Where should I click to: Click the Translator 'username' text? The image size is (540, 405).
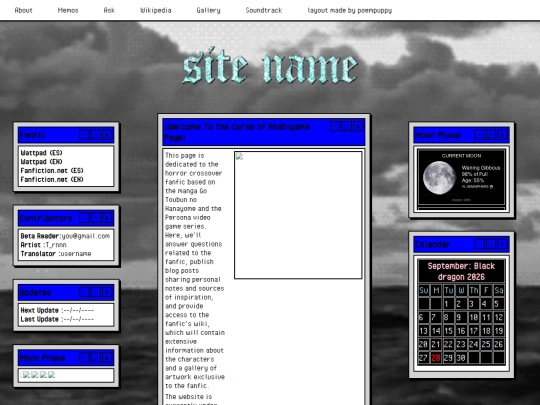point(76,254)
